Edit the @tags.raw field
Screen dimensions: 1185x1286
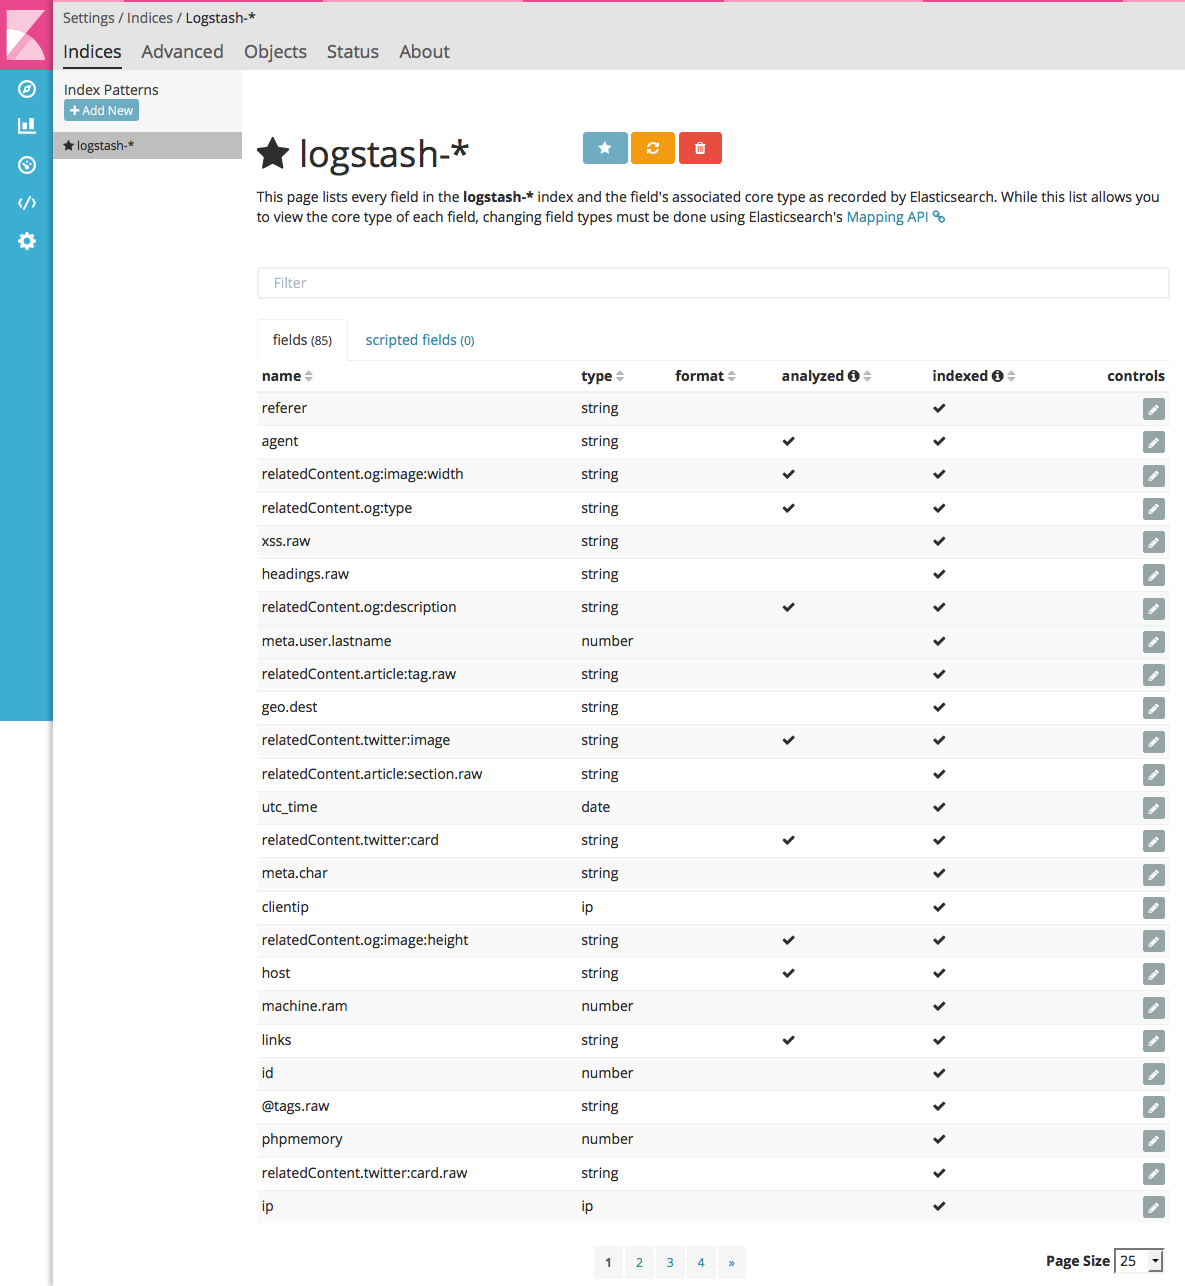[x=1154, y=1107]
